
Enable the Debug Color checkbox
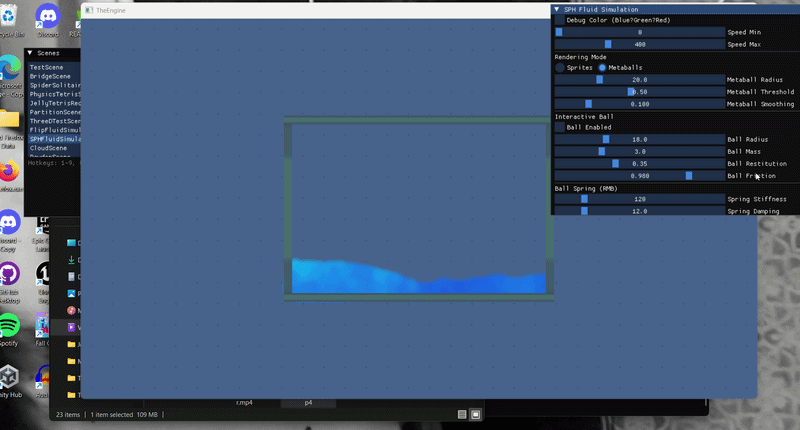click(x=560, y=20)
